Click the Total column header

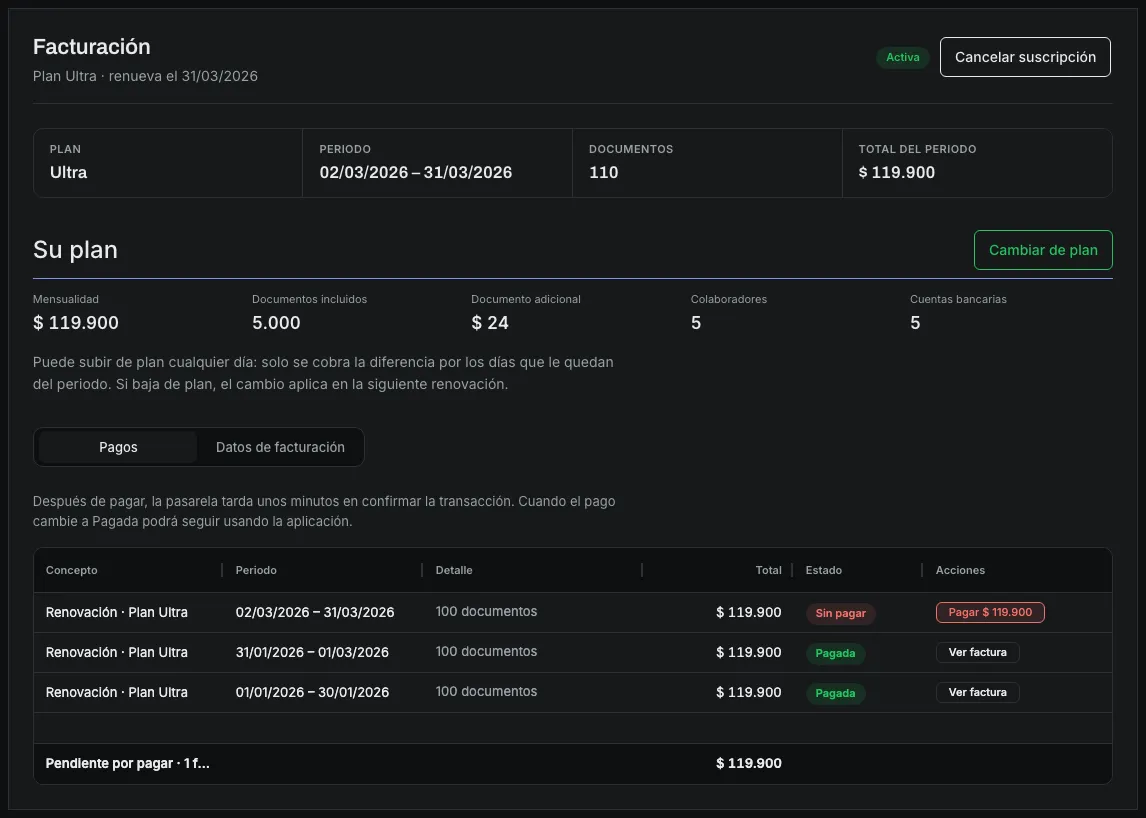point(768,570)
